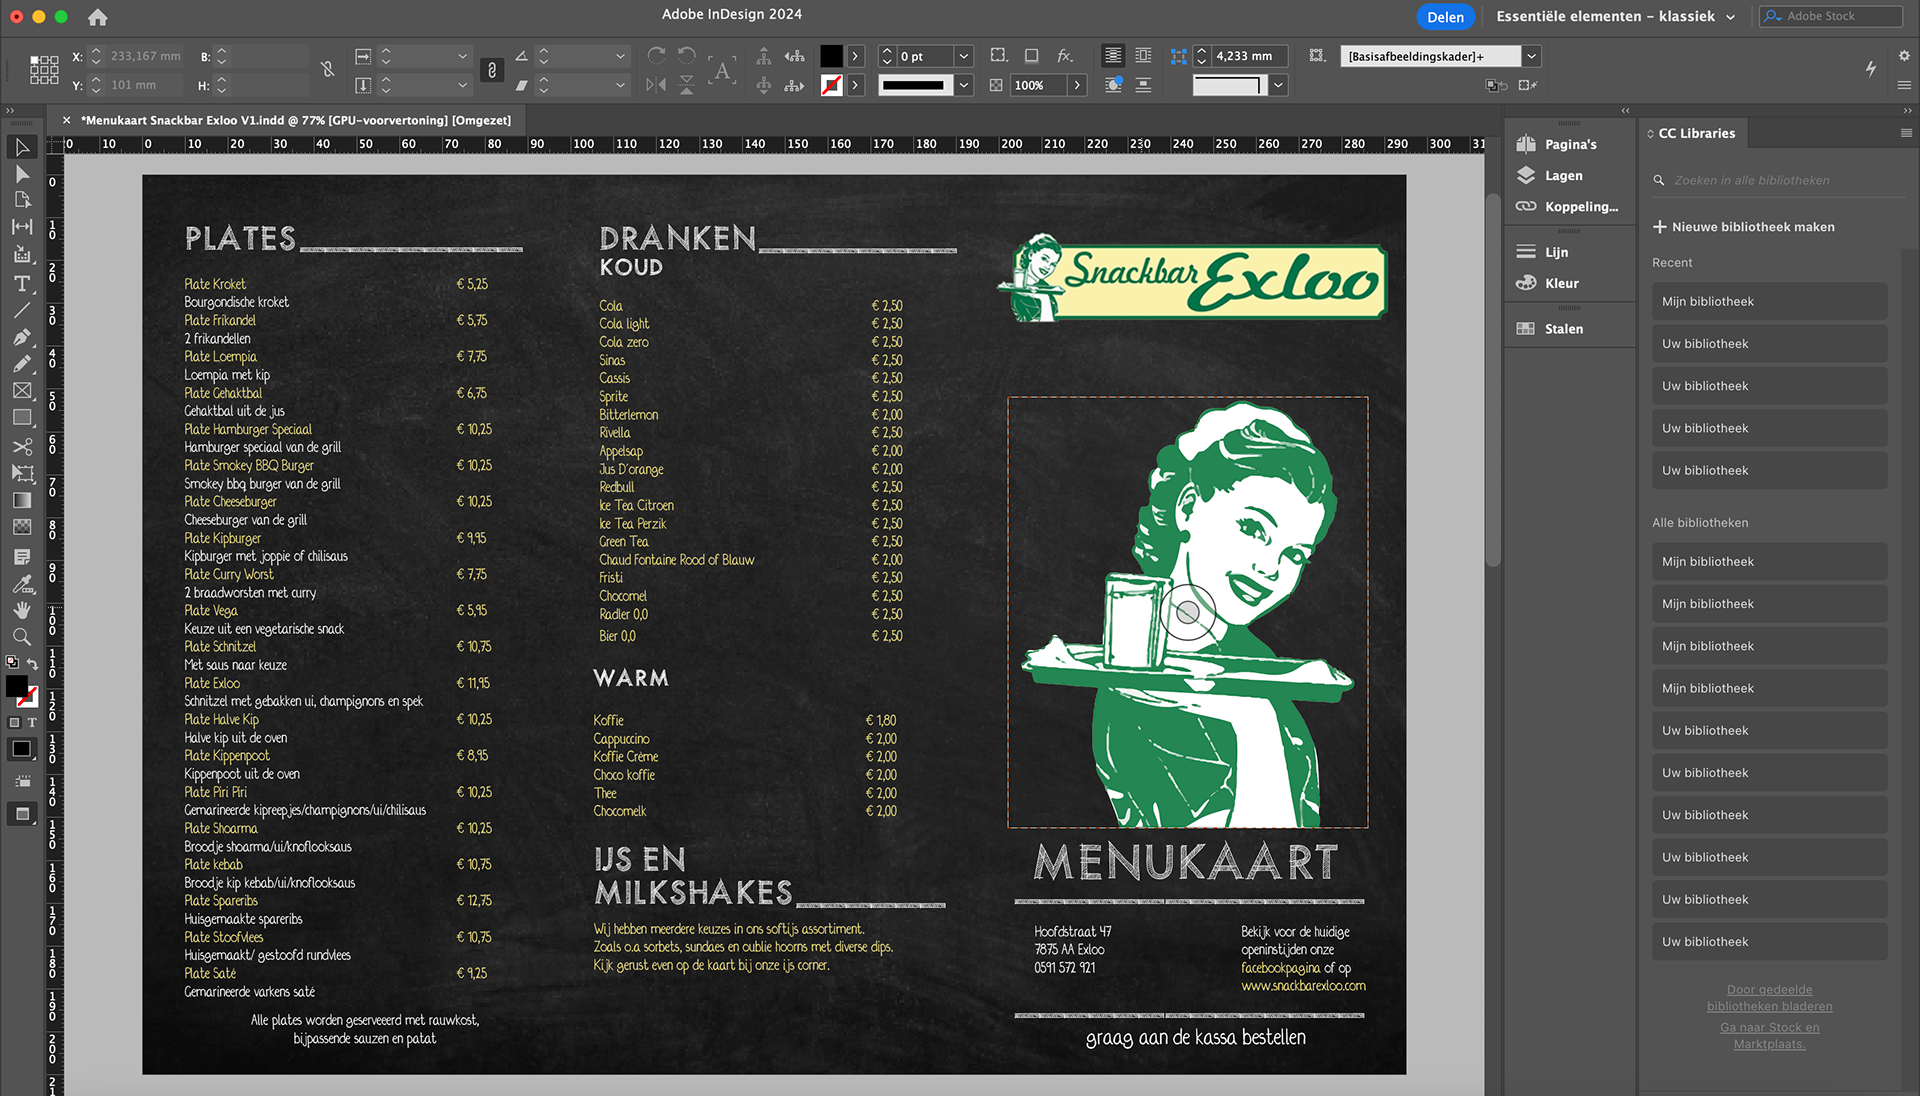Click the reference point locator grid
1920x1096 pixels.
click(x=44, y=70)
